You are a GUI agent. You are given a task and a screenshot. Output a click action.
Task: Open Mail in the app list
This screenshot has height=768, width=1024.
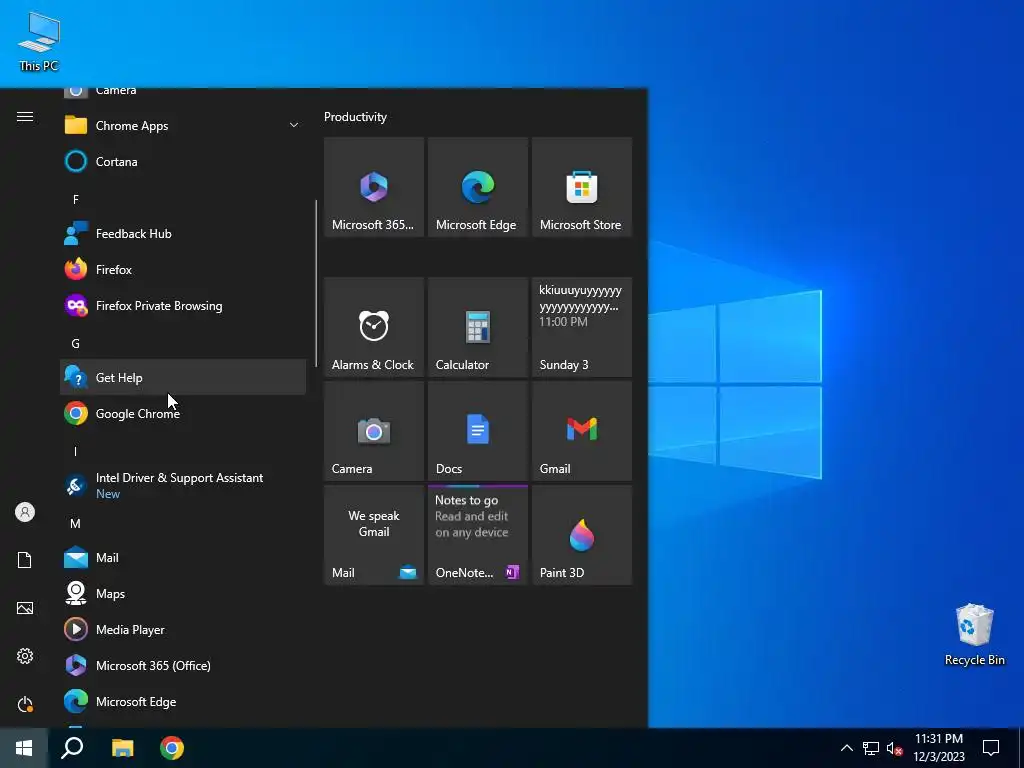point(183,557)
